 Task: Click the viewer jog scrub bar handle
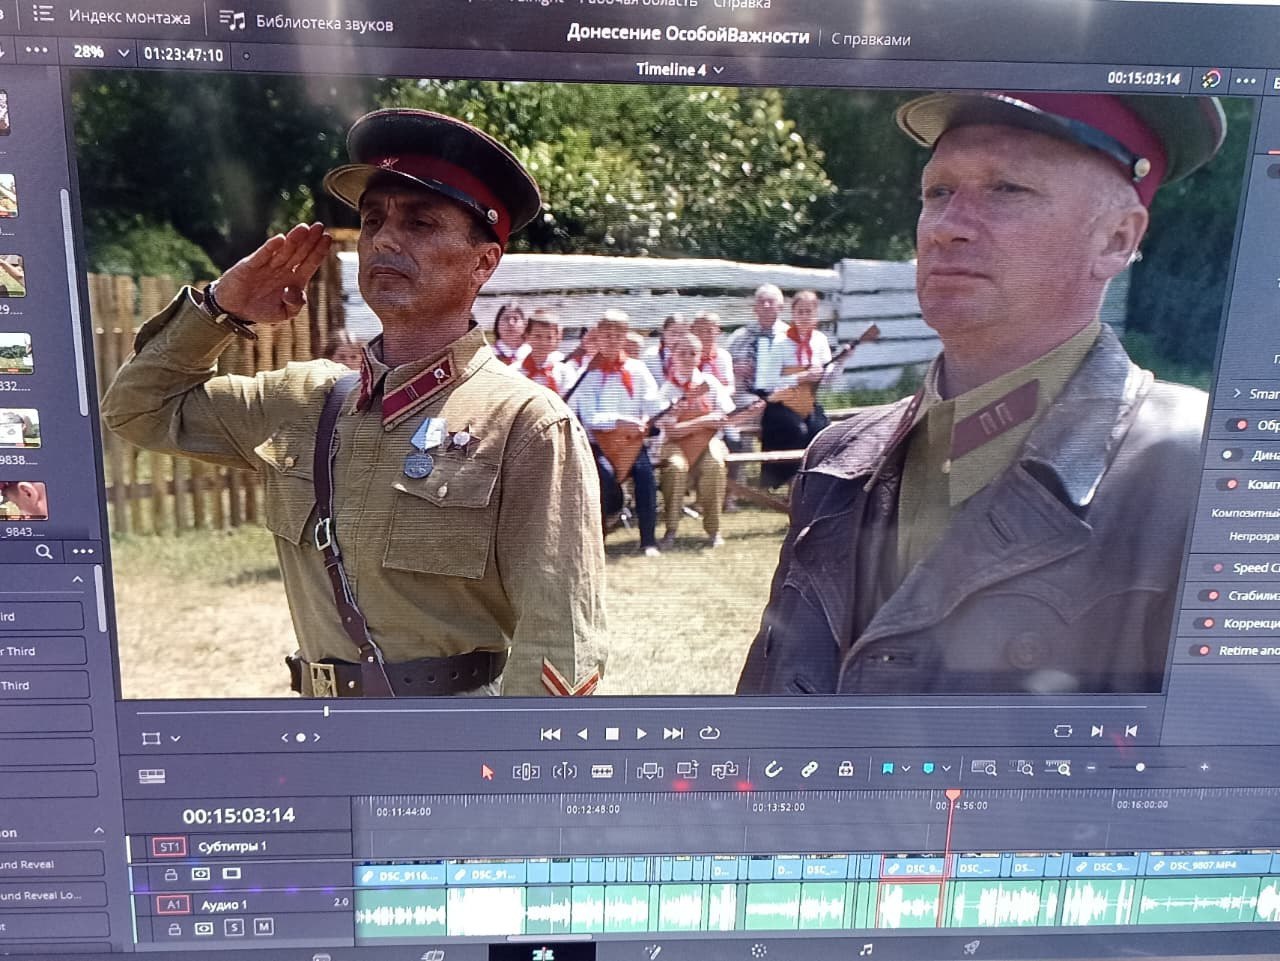click(x=326, y=711)
